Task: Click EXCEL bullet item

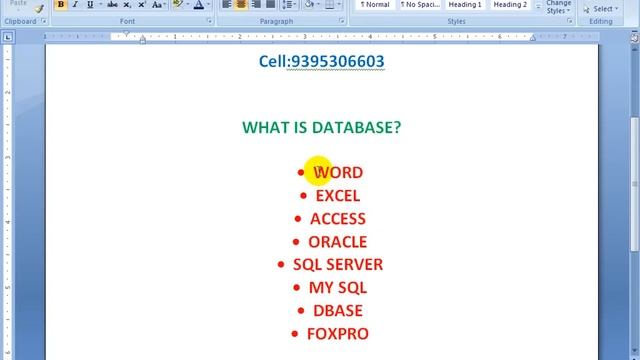Action: (x=338, y=196)
